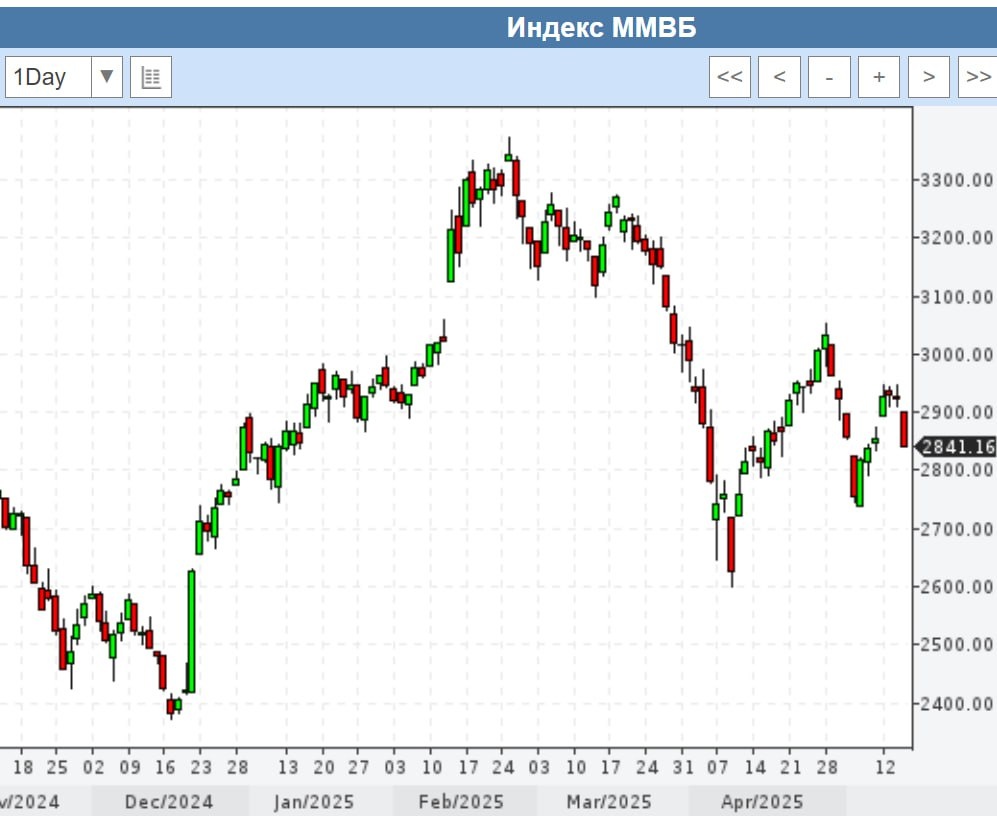Click the tall green candle before 23 December
997x823 pixels.
click(191, 632)
